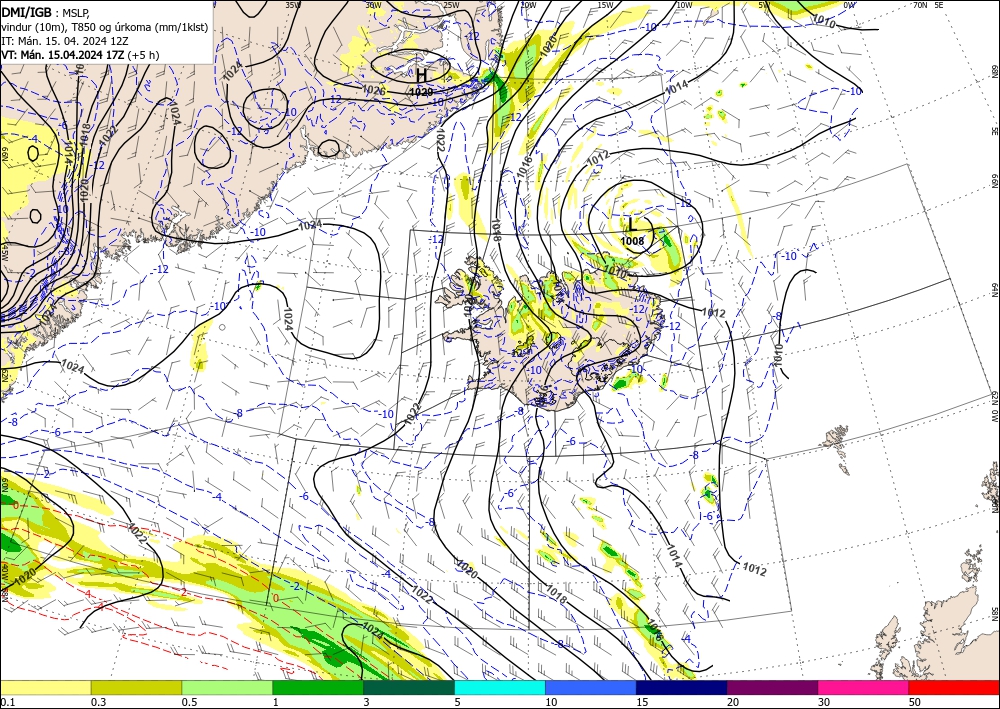Click the light yellow 0.1–0.3 legend color
Viewport: 1000px width, 709px height.
pyautogui.click(x=45, y=687)
